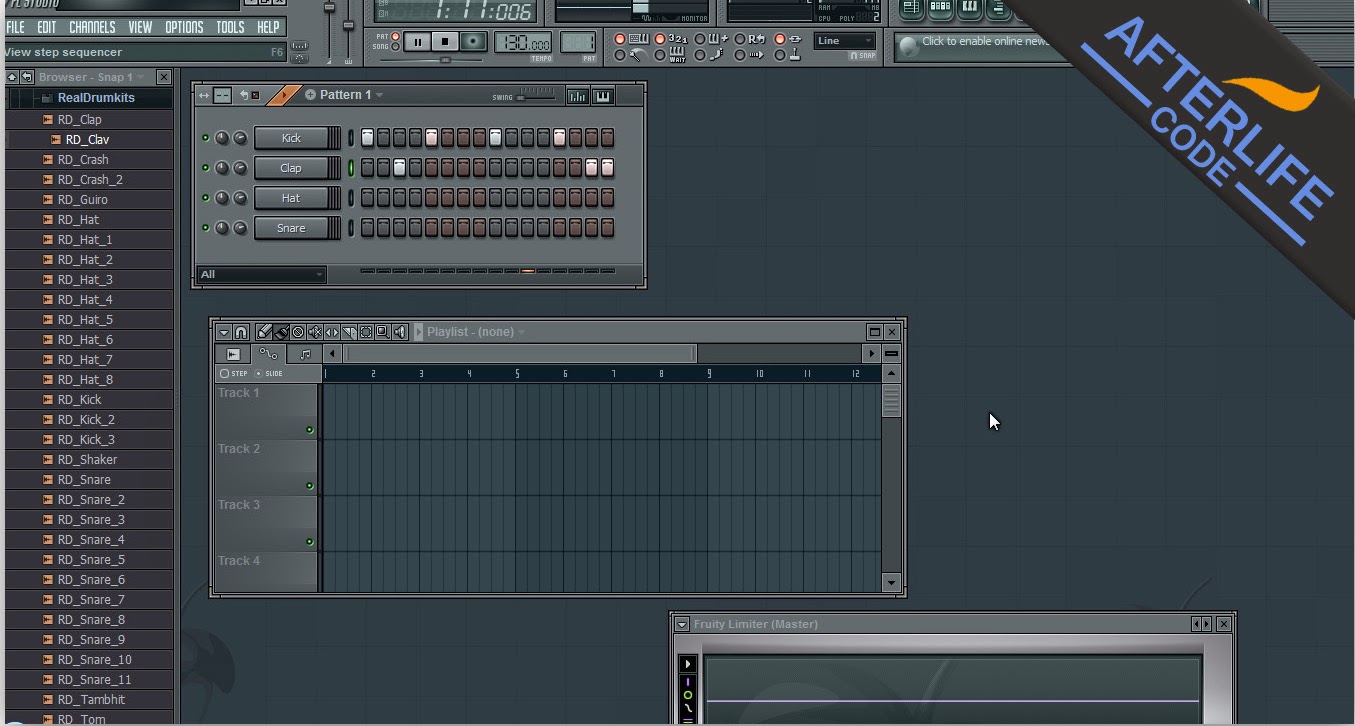Screen dimensions: 1355x726
Task: Select the Slice tool in Playlist
Action: [349, 332]
